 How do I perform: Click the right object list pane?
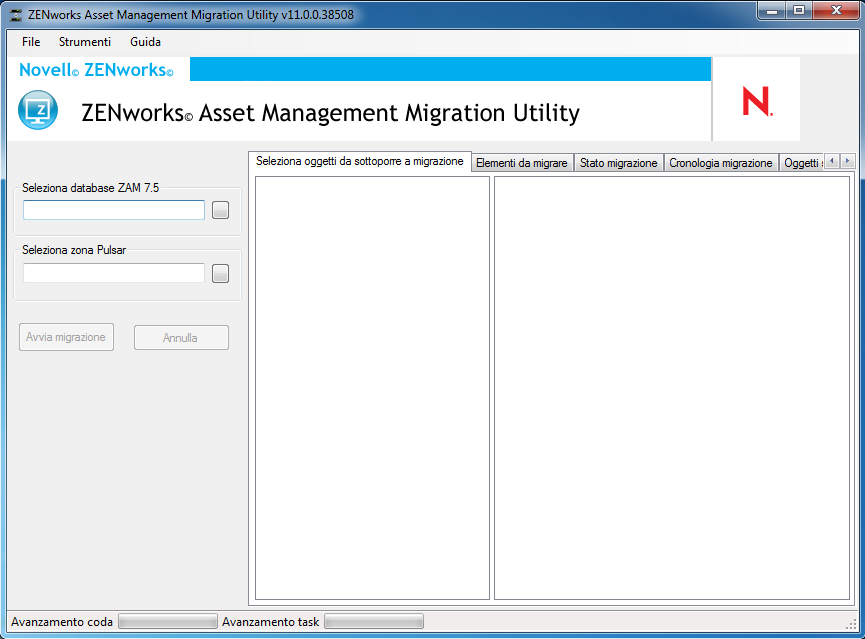point(672,388)
